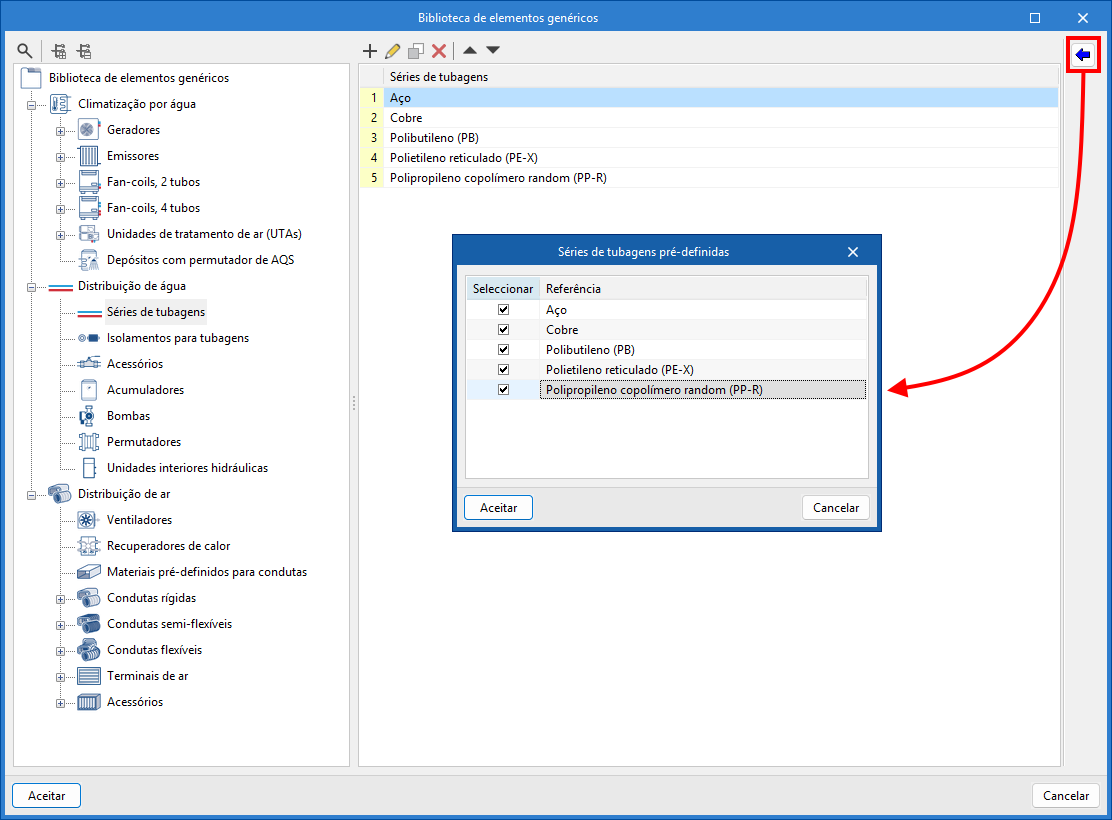Click Cancelar in pré-definidas dialog
Viewport: 1112px width, 820px height.
[x=835, y=508]
